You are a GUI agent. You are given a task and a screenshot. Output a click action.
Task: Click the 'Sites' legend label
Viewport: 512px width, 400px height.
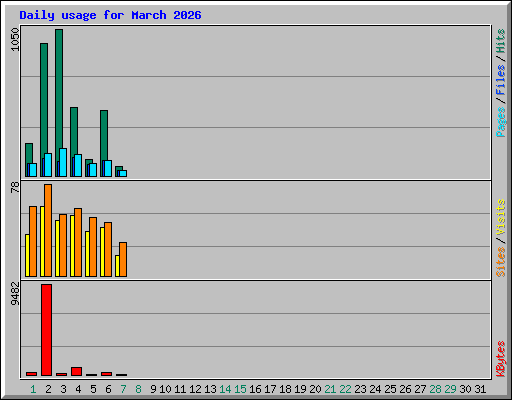coord(501,262)
